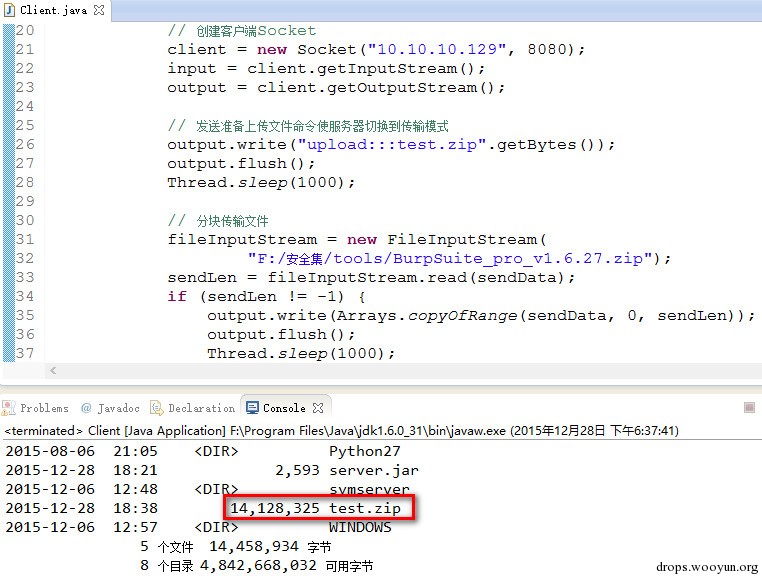Click Arrays.copyOfRange on line 35
The width and height of the screenshot is (762, 579).
(427, 316)
